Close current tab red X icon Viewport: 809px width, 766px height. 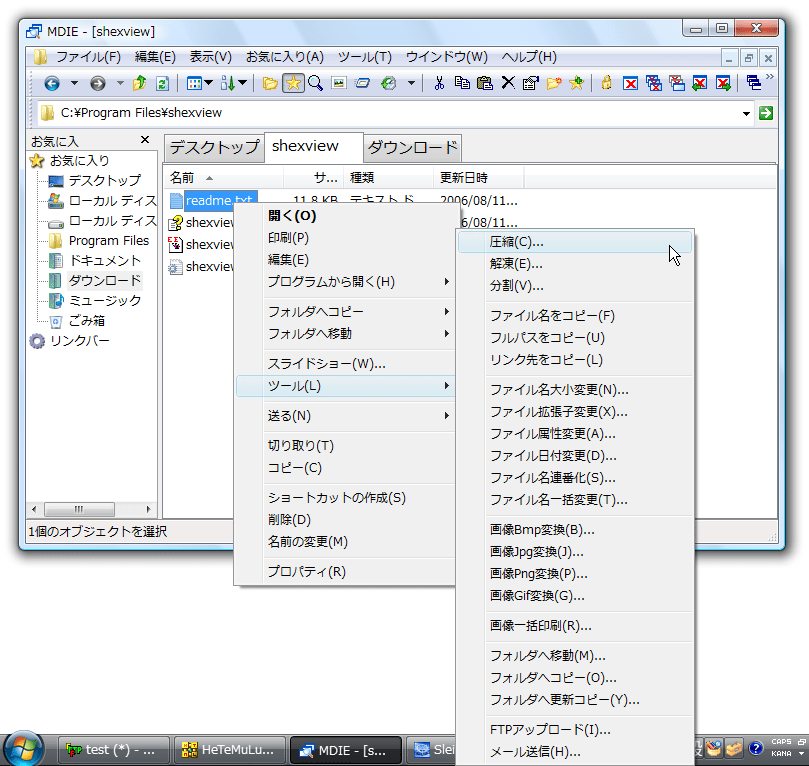[x=630, y=83]
